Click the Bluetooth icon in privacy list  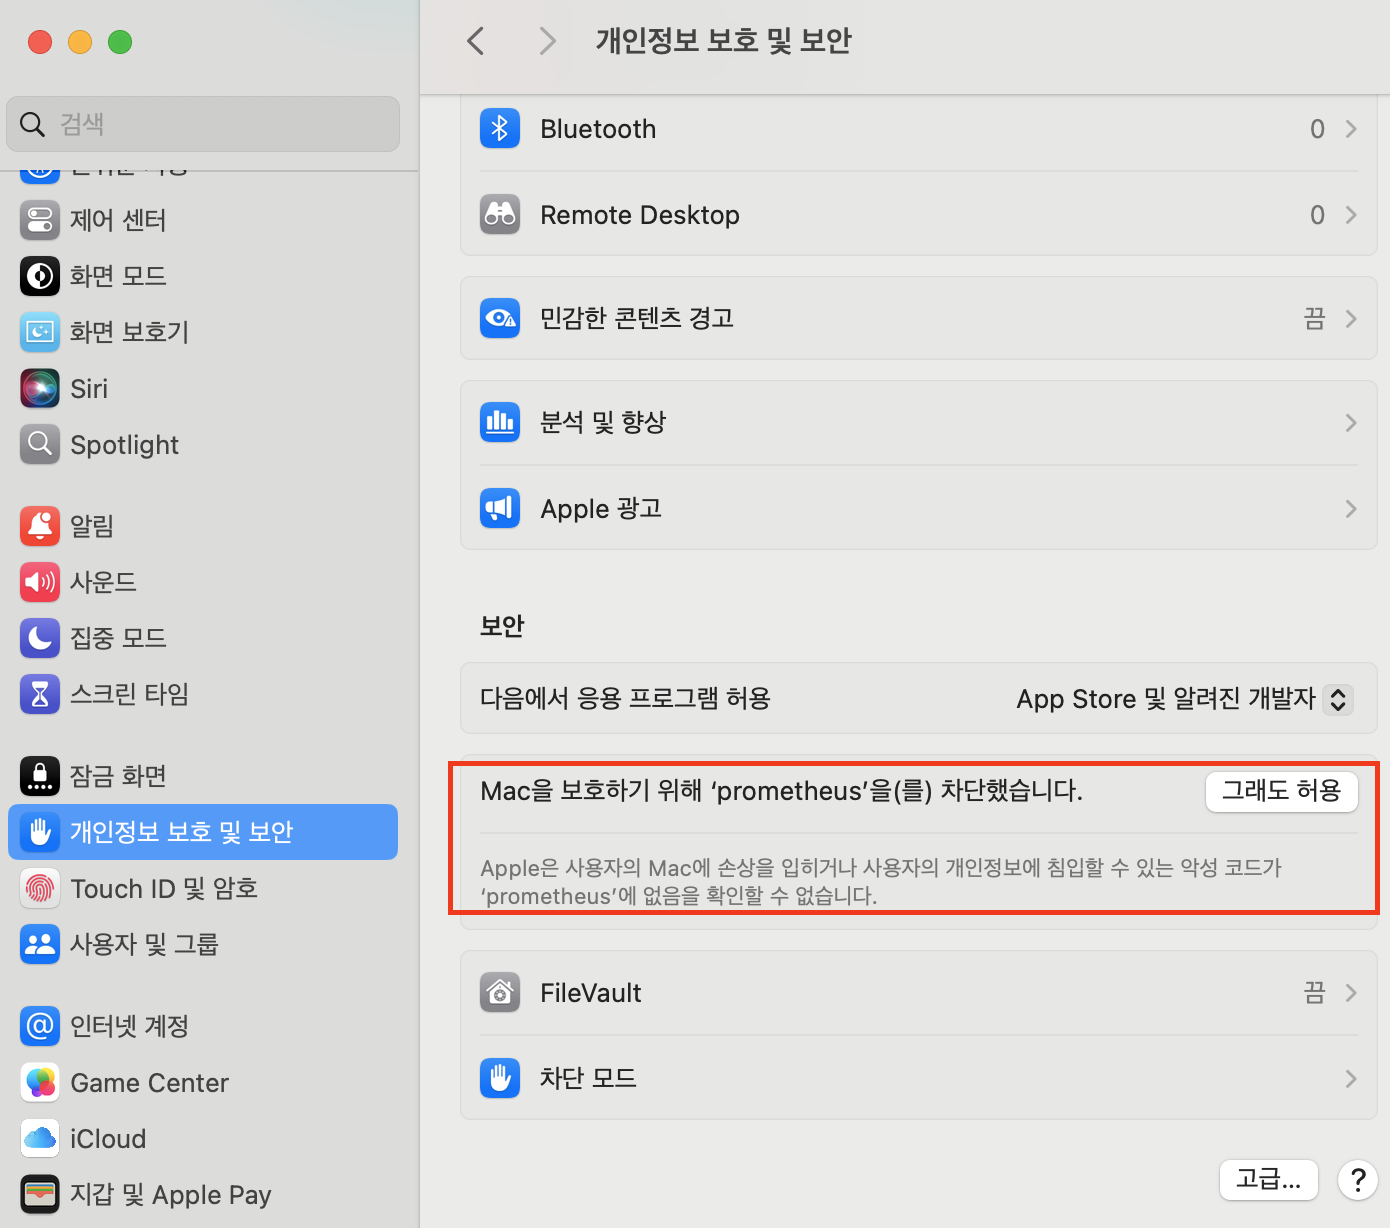[500, 128]
